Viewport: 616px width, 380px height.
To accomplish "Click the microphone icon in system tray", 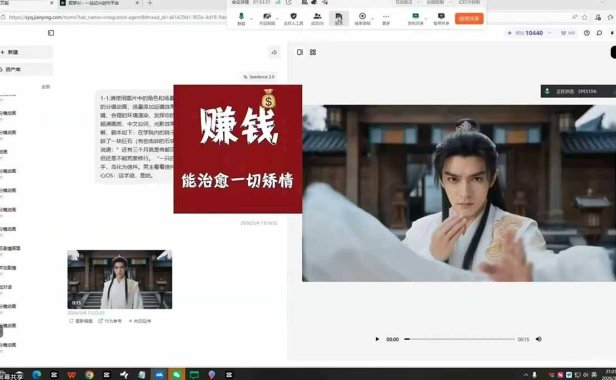I will point(534,375).
